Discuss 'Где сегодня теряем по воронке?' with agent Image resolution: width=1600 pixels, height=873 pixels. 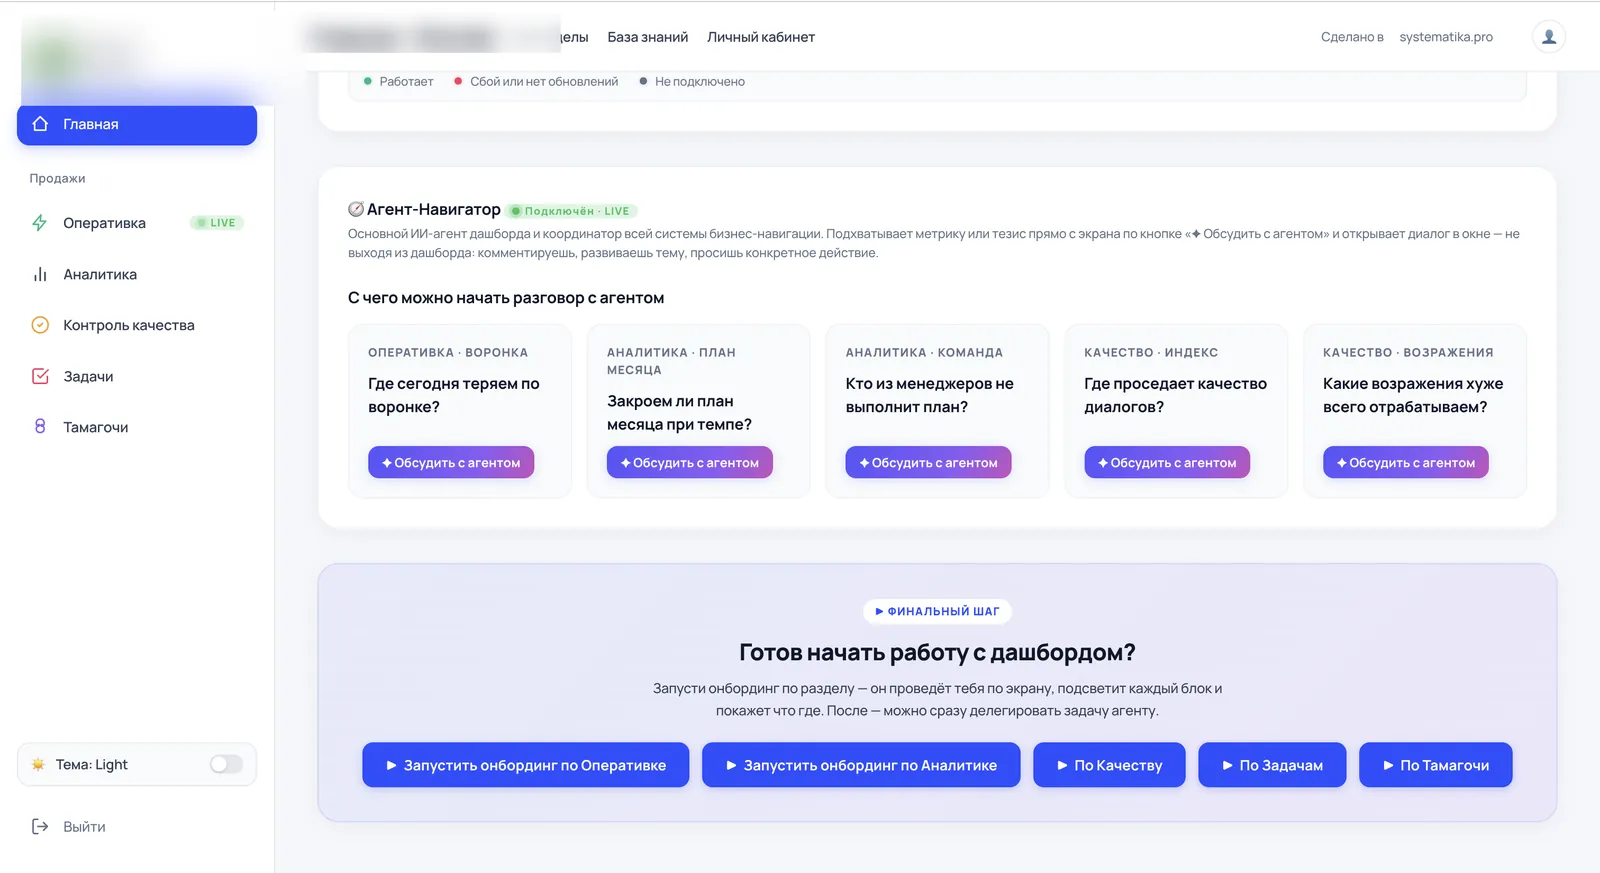coord(451,462)
